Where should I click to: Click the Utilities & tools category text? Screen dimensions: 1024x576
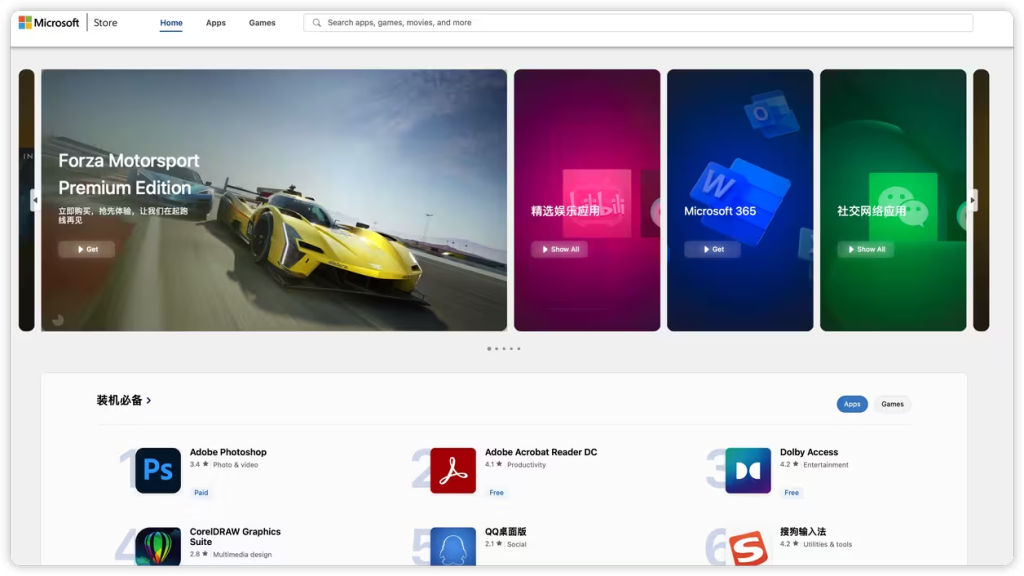point(827,544)
